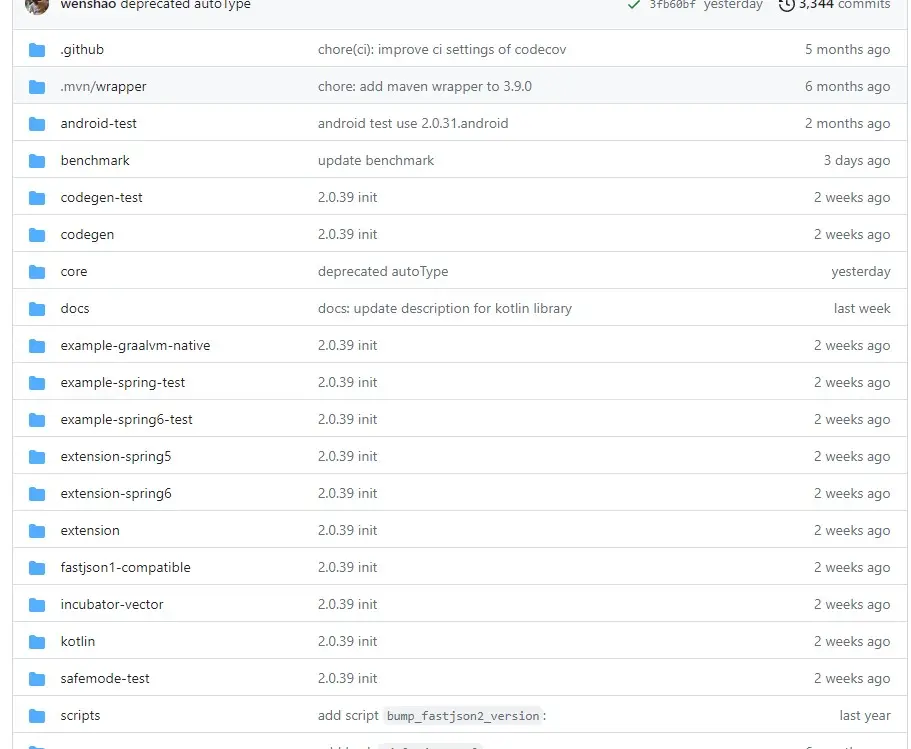The image size is (911, 749).
Task: Open the android-test folder
Action: (98, 124)
